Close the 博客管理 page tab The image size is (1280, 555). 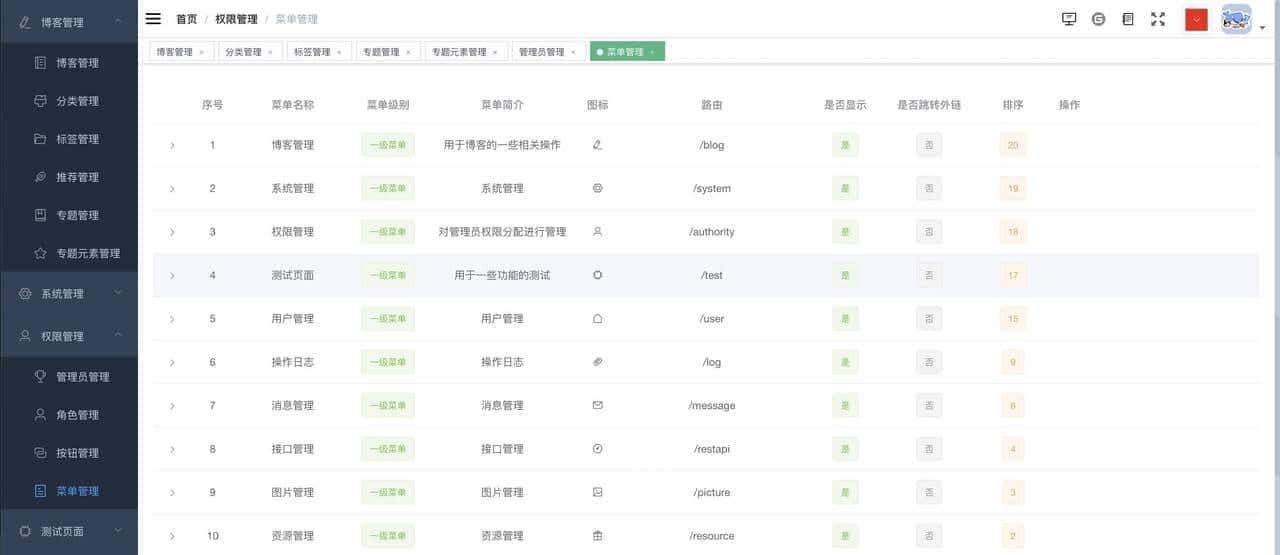tap(201, 52)
